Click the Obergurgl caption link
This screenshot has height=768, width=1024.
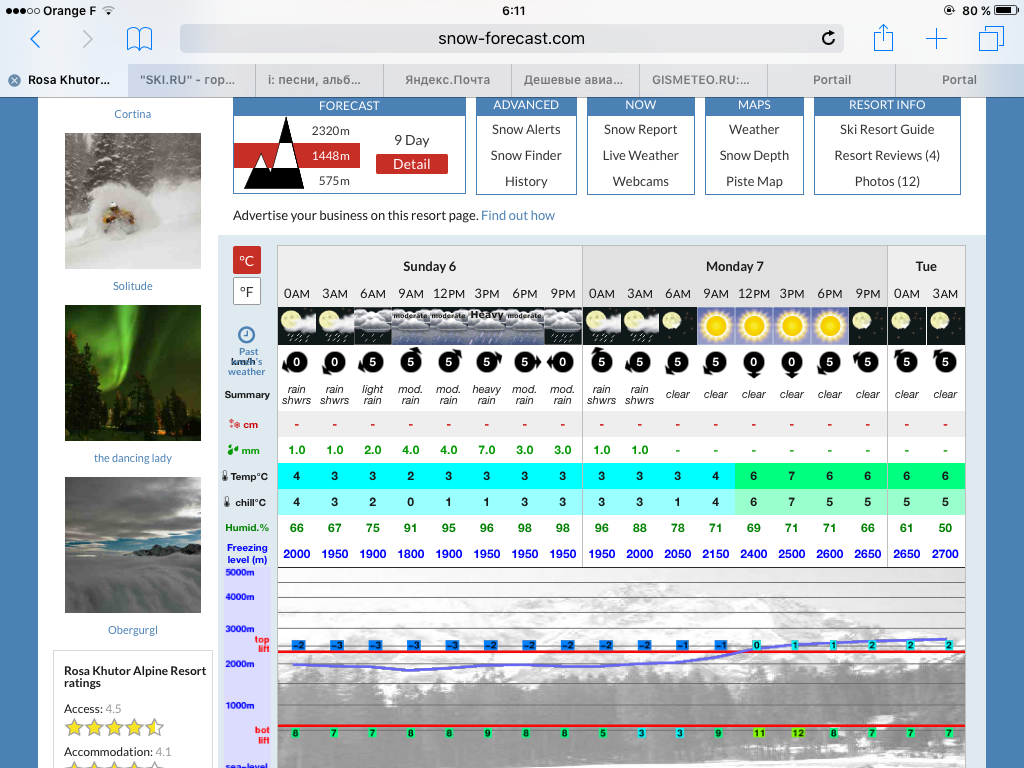(133, 630)
